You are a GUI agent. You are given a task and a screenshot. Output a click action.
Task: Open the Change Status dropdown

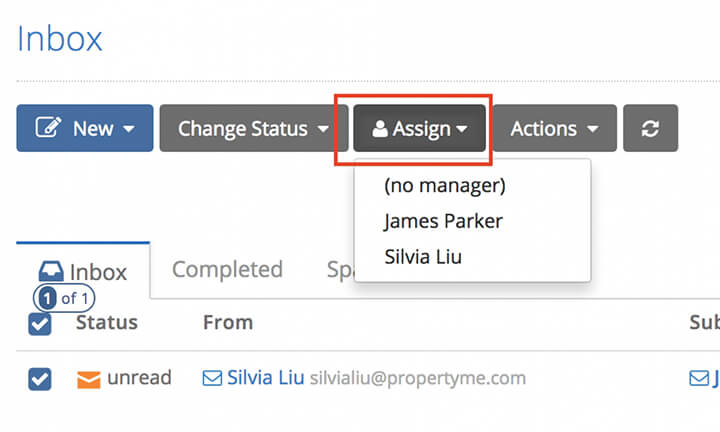coord(254,128)
